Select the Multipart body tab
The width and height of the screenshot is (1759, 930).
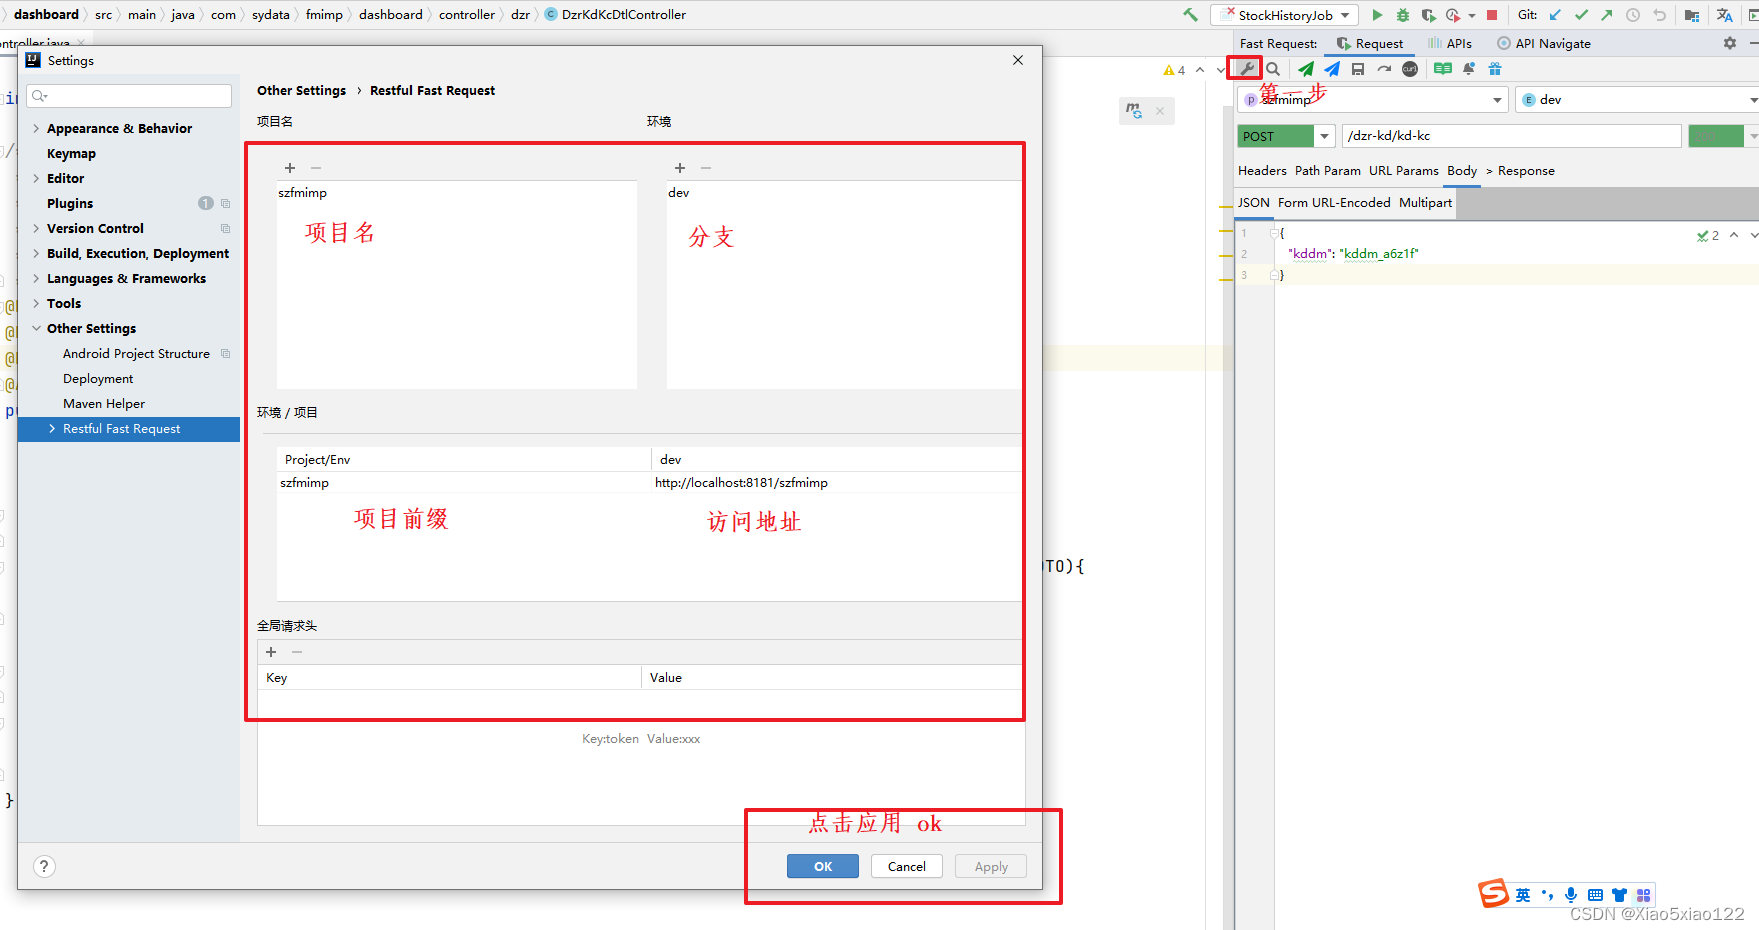pyautogui.click(x=1425, y=202)
